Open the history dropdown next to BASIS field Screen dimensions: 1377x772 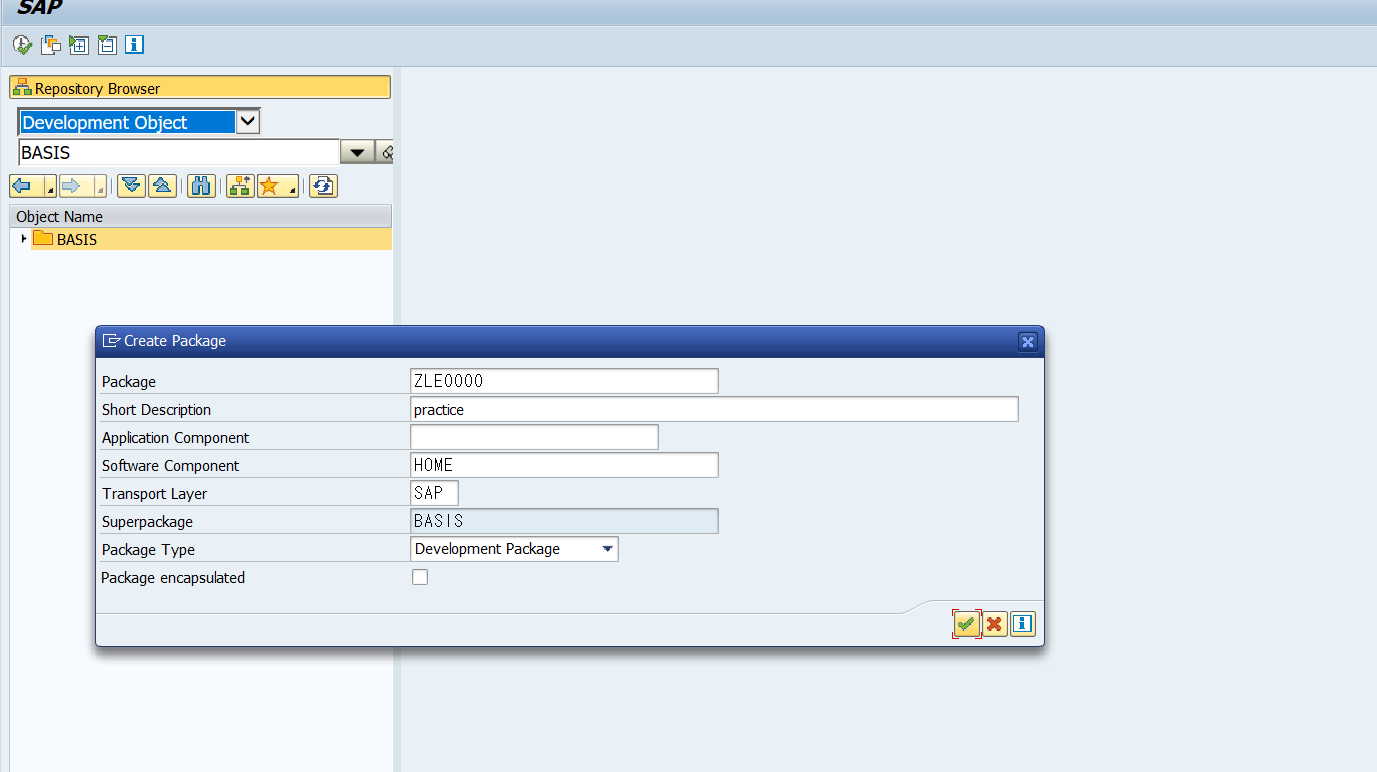(x=357, y=153)
